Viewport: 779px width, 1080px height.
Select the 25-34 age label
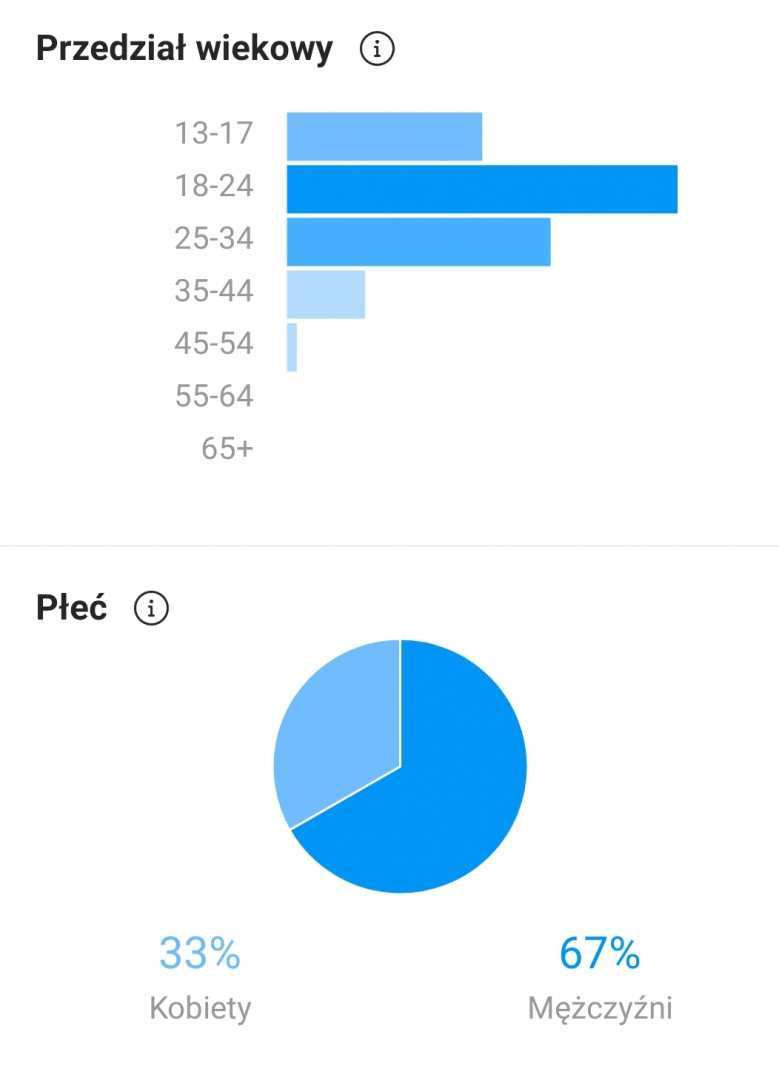(214, 239)
